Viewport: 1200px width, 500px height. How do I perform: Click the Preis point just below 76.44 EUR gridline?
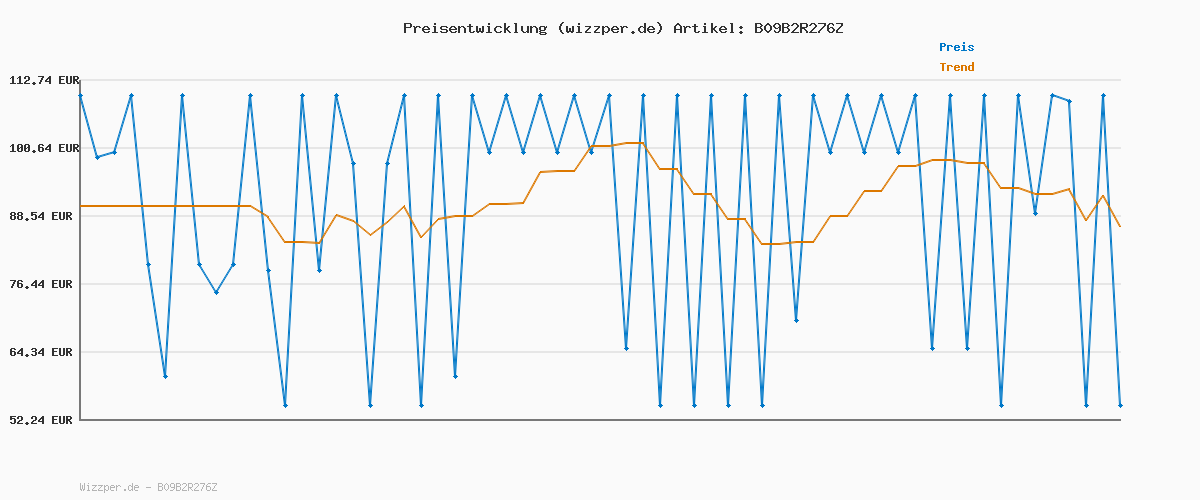[x=216, y=292]
